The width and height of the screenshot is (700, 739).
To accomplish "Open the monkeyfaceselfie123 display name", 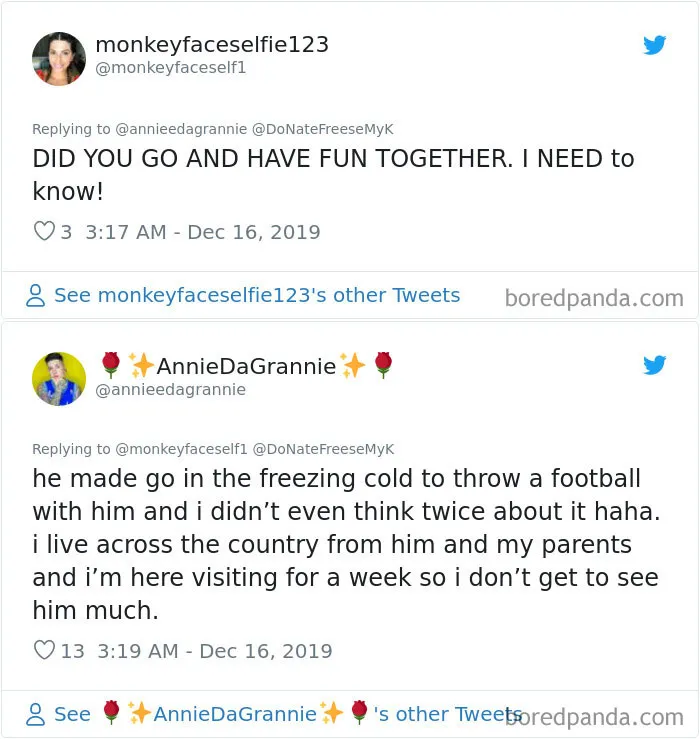I will point(212,45).
